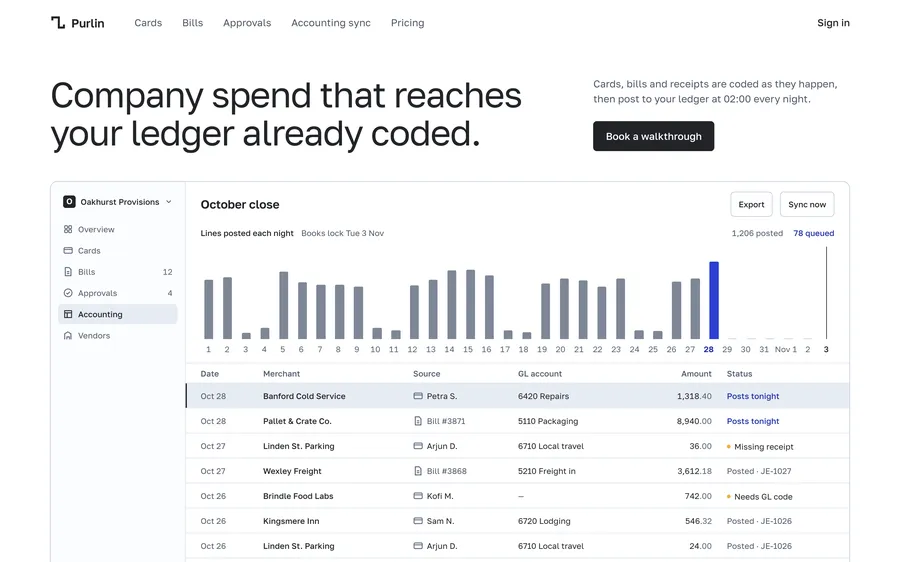Click the Missing receipt status
This screenshot has width=900, height=562.
point(763,447)
